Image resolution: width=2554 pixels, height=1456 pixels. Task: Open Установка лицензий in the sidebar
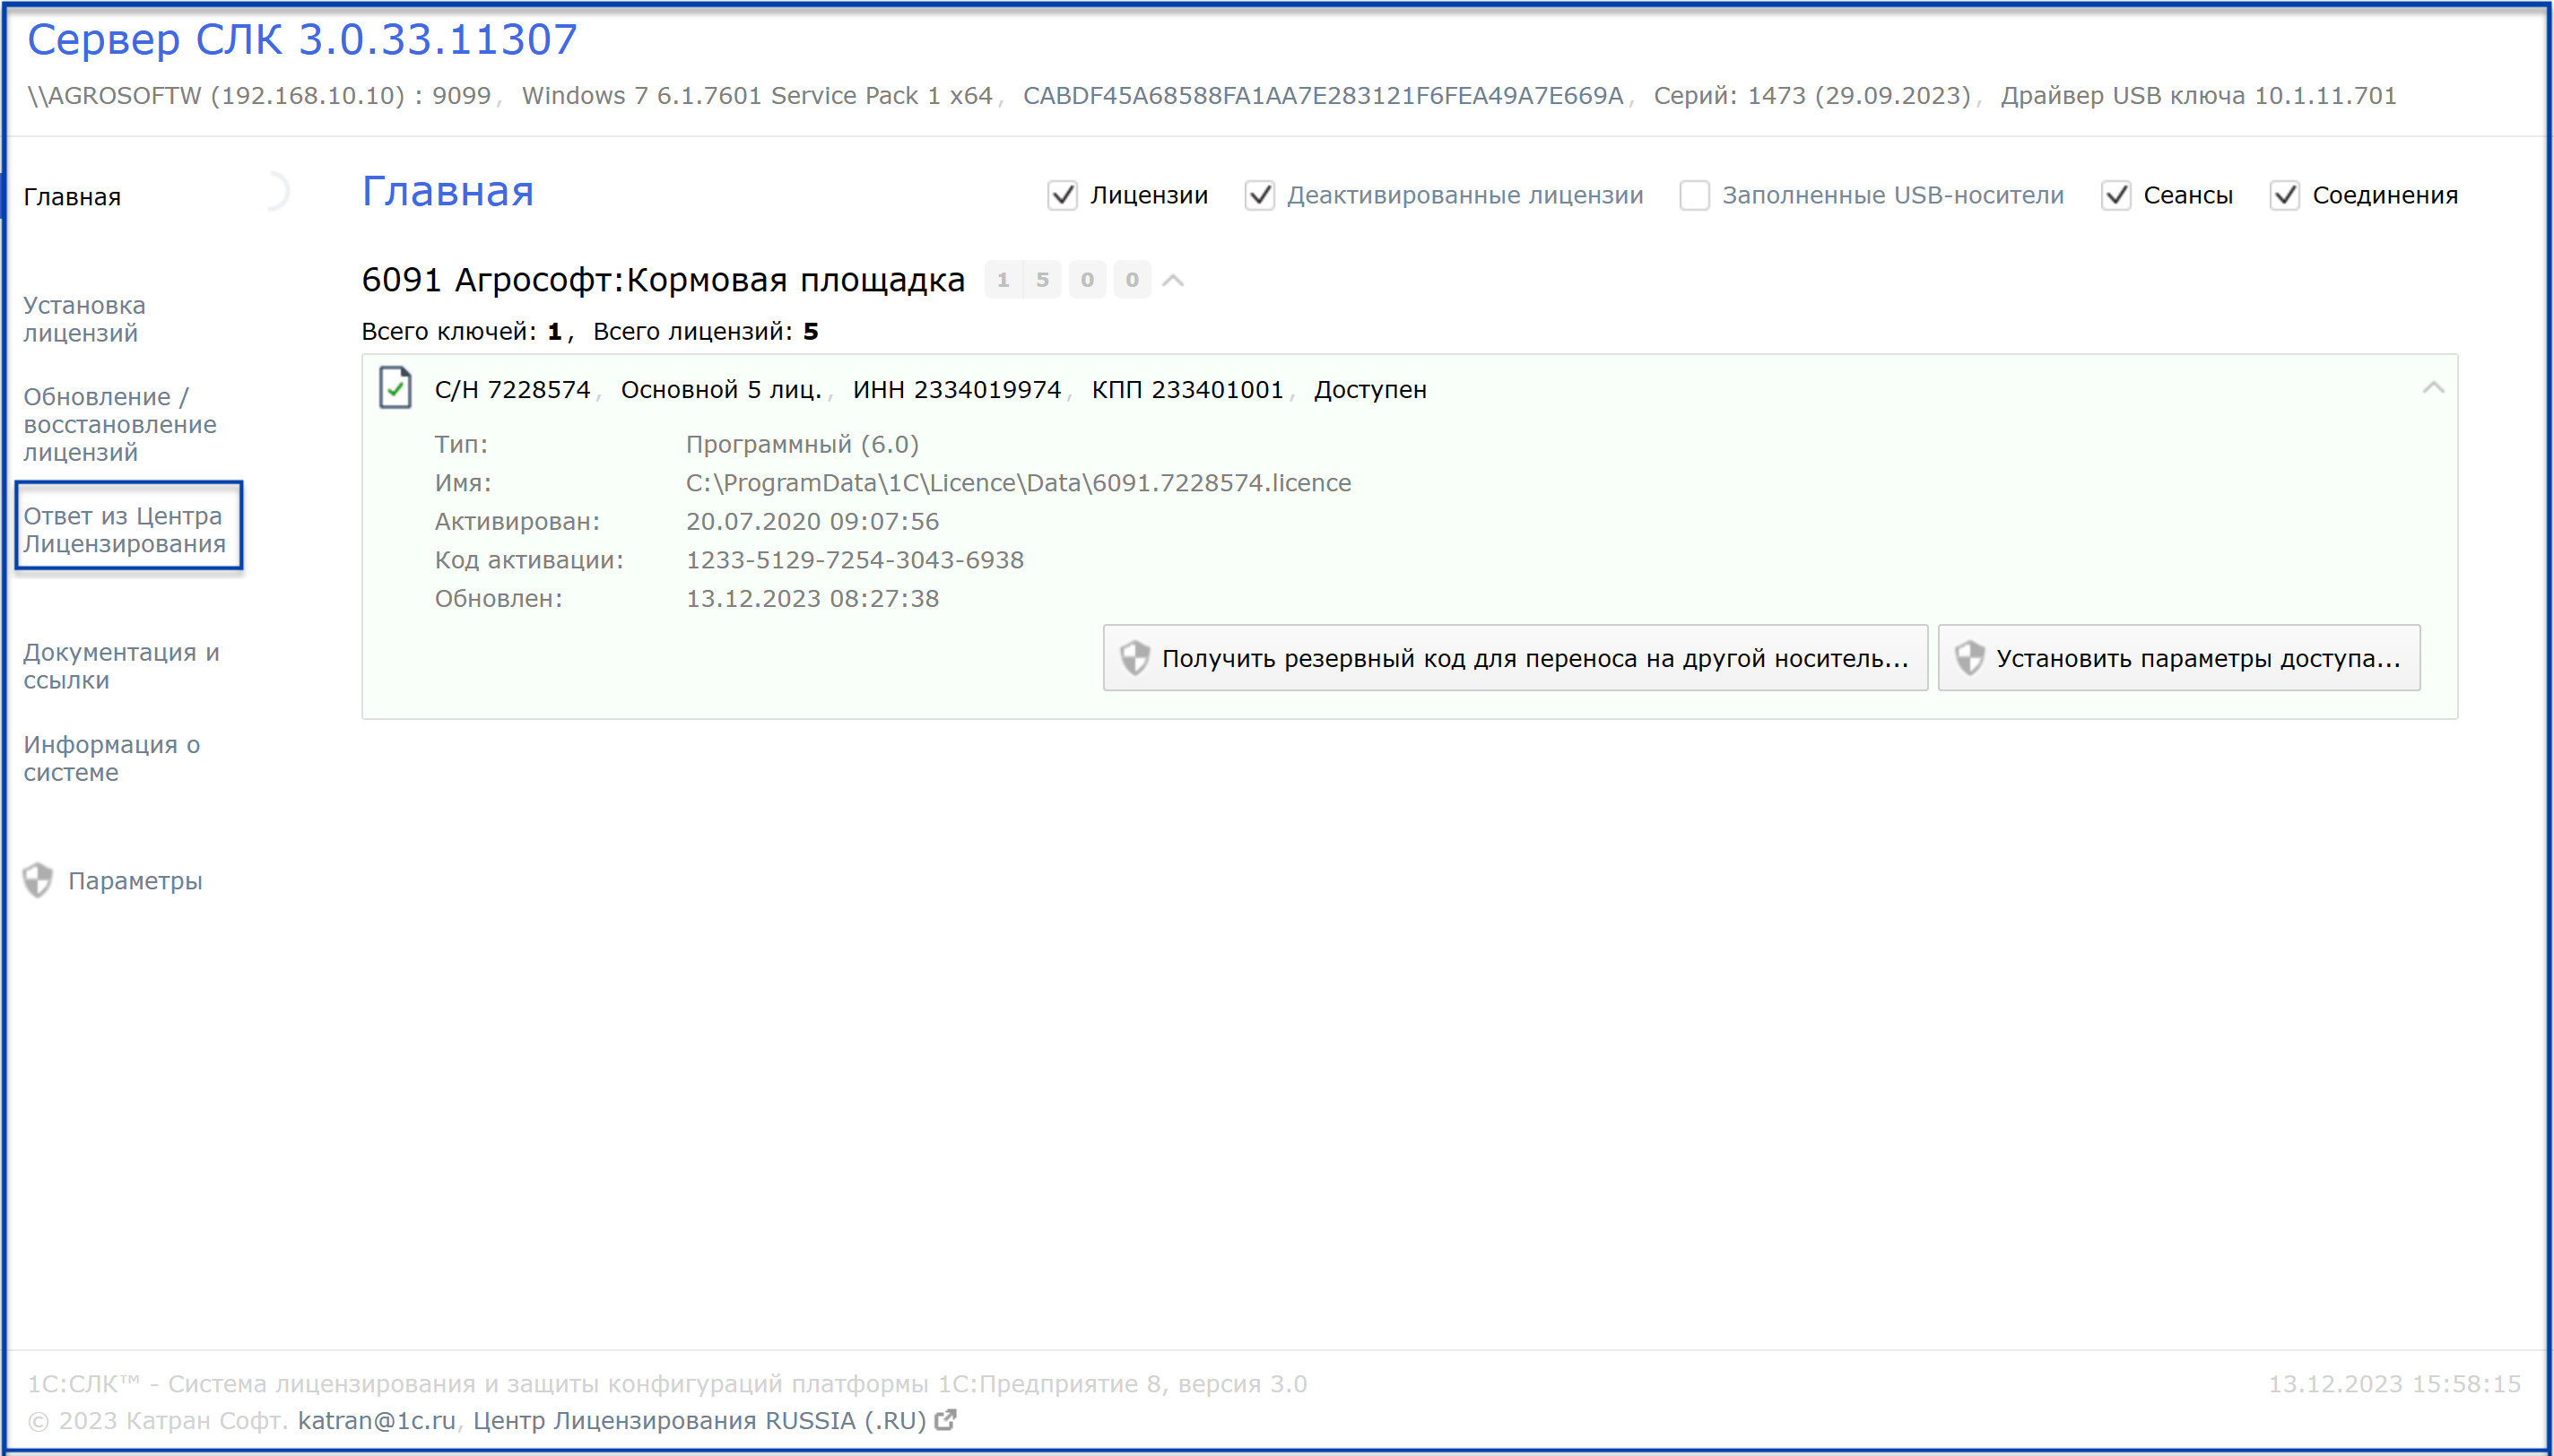tap(84, 319)
